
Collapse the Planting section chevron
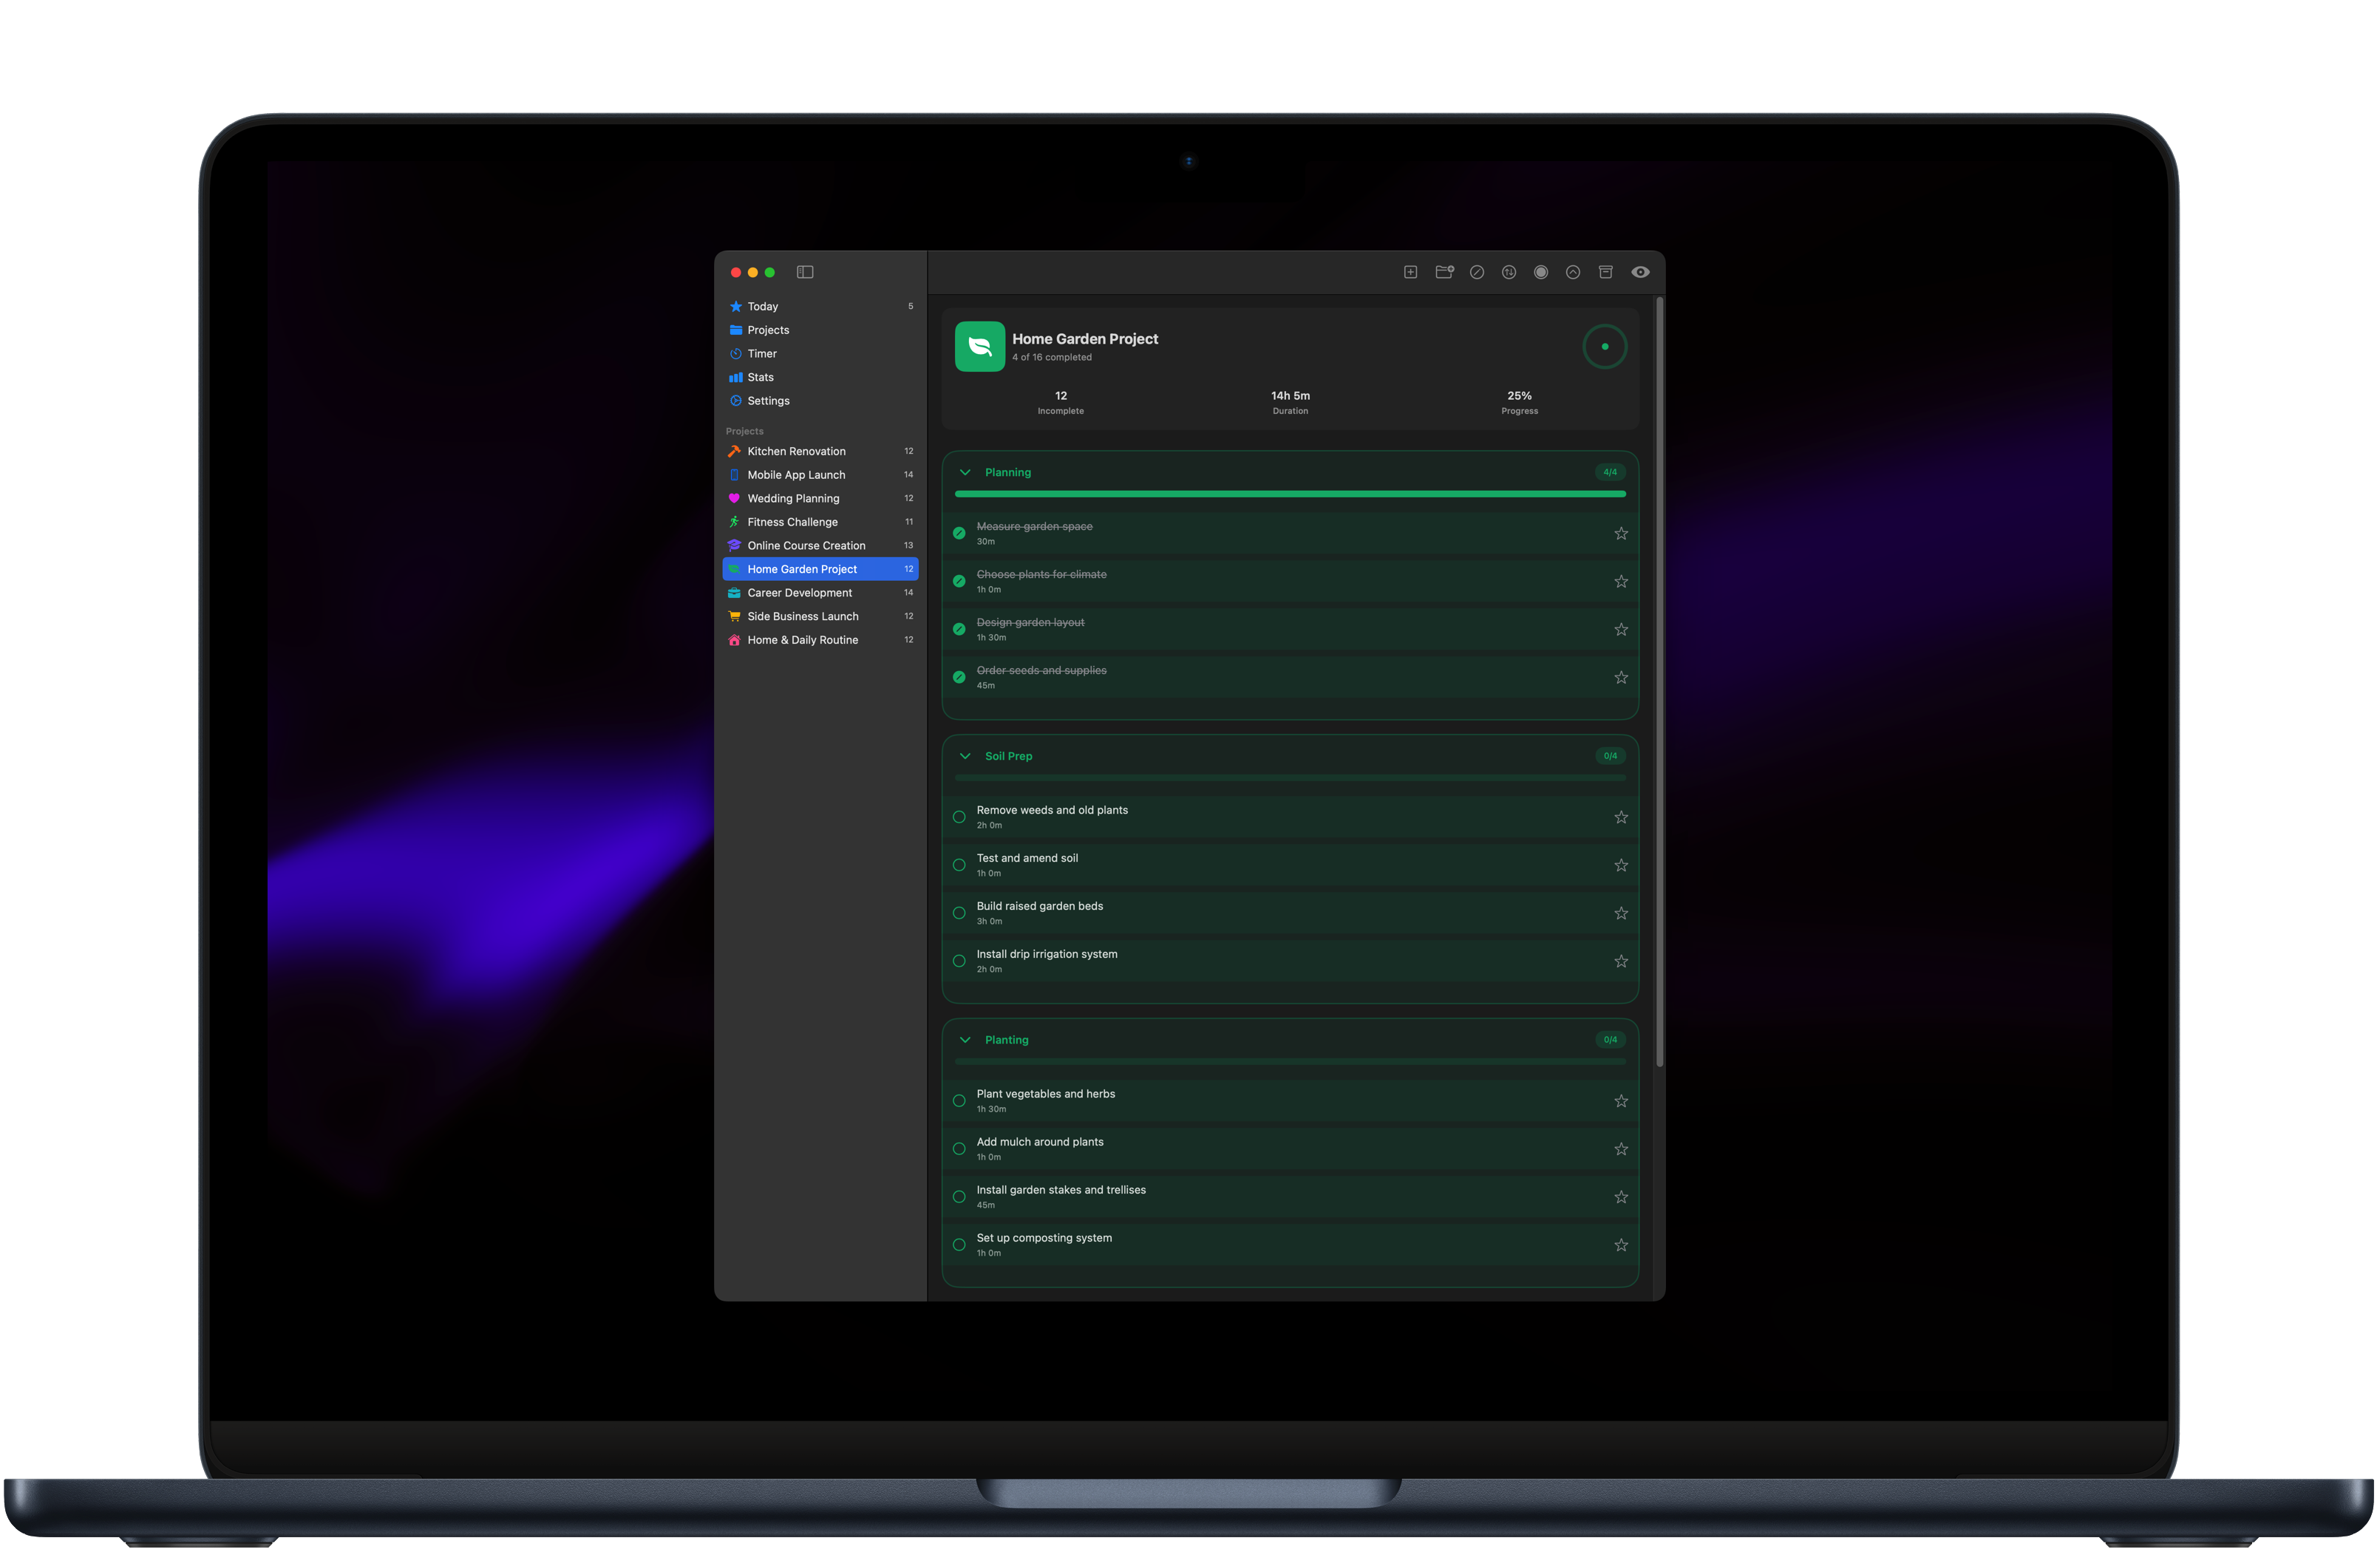tap(965, 1040)
